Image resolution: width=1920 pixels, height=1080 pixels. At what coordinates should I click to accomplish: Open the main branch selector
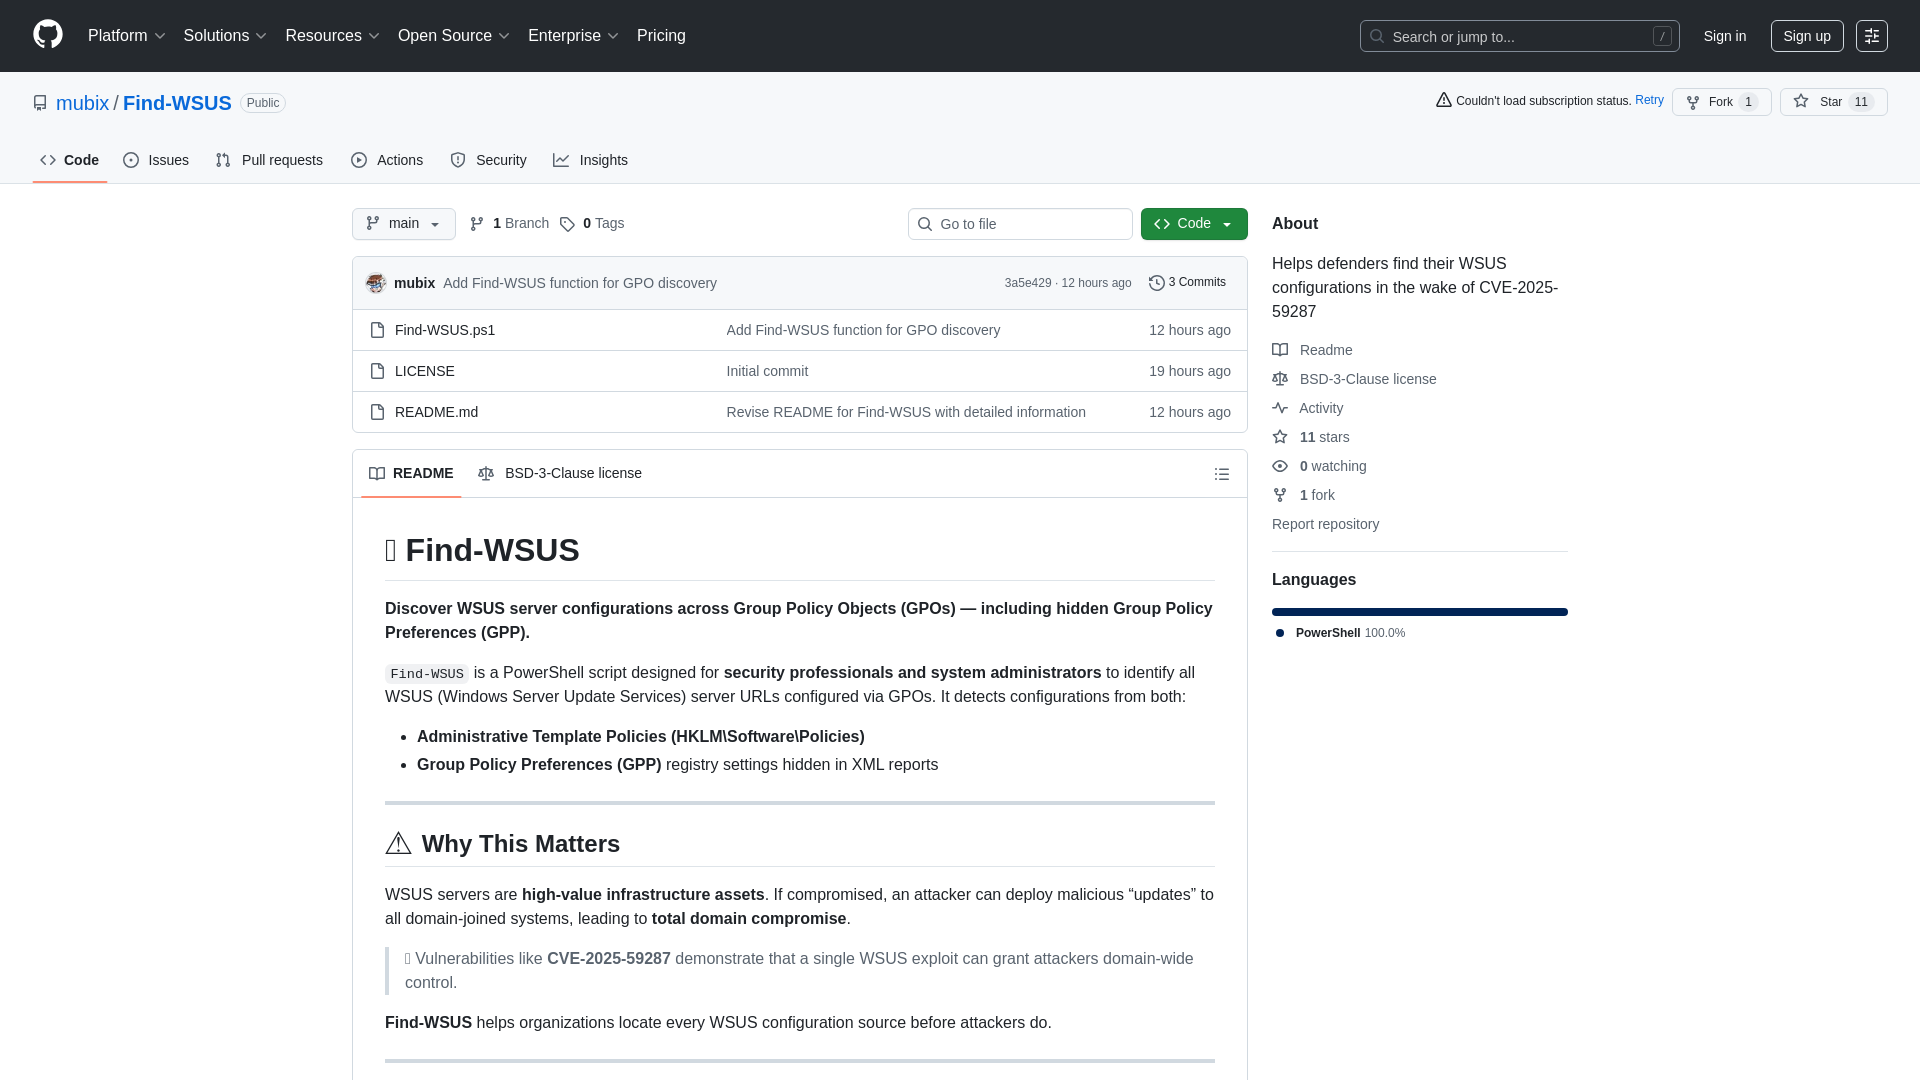tap(403, 224)
